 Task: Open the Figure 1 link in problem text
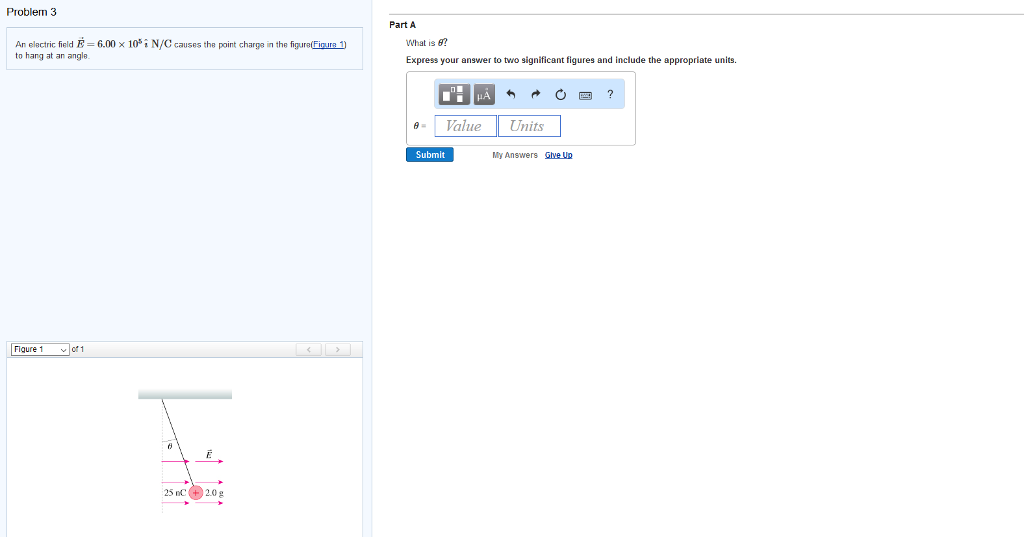pyautogui.click(x=328, y=44)
